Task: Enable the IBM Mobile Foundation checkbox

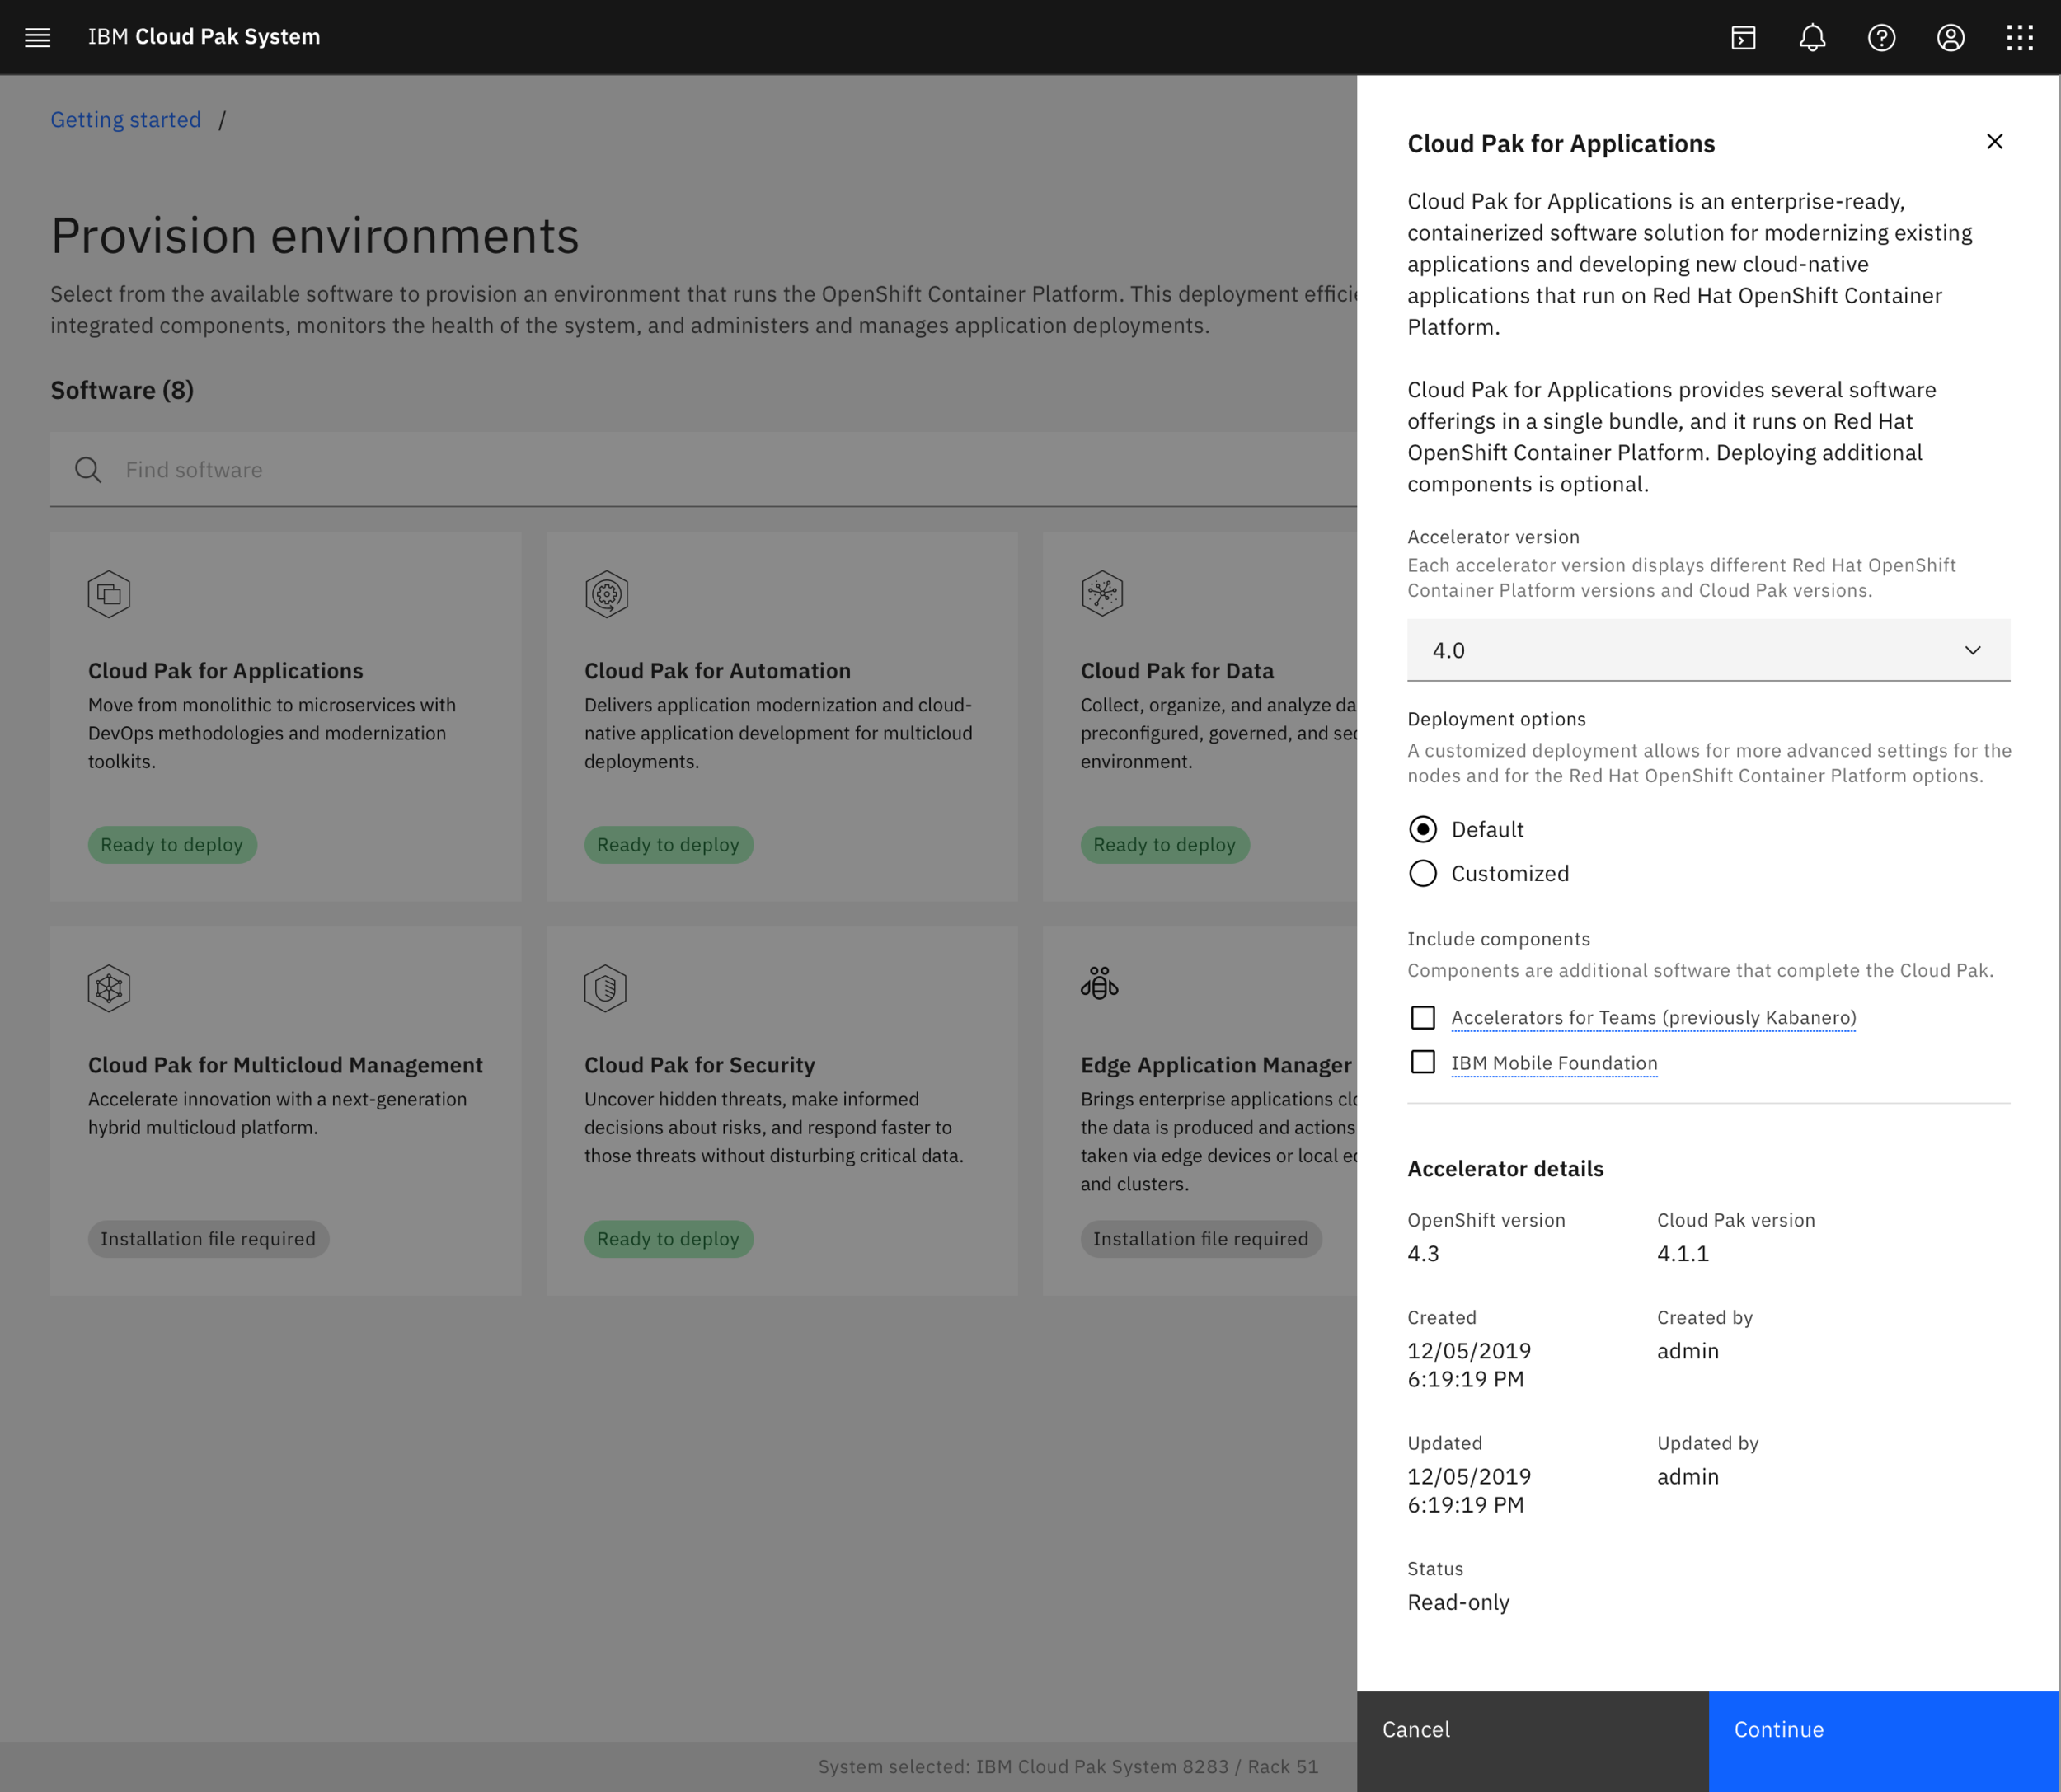Action: pos(1422,1062)
